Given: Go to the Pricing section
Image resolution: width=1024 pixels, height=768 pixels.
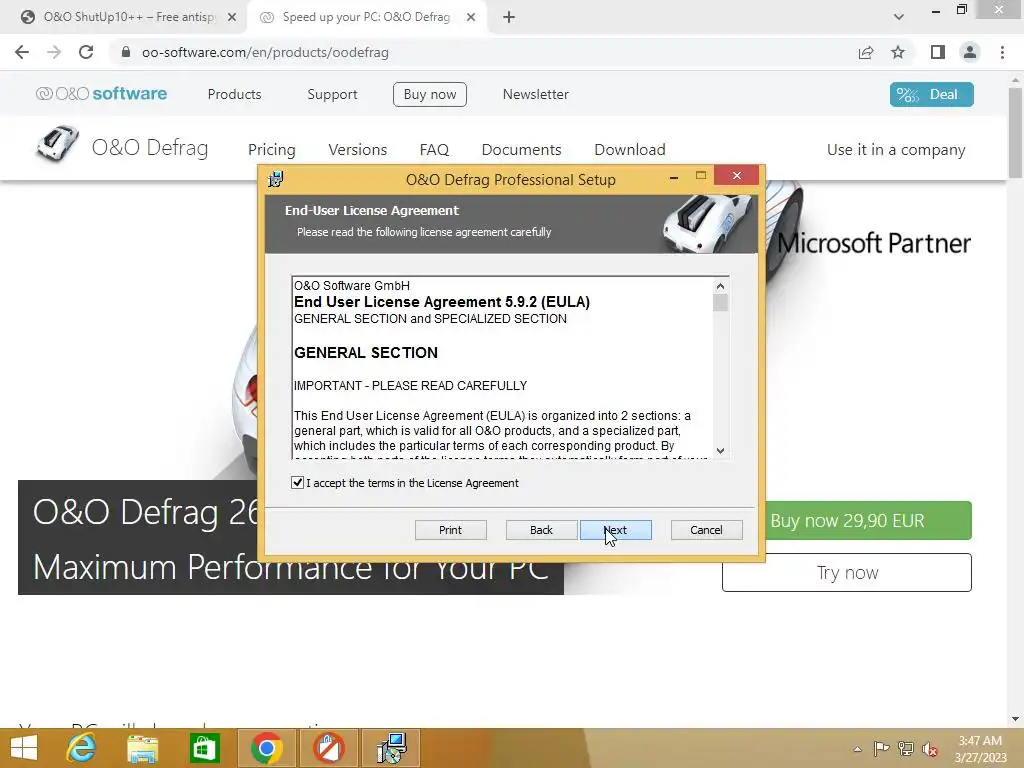Looking at the screenshot, I should point(272,150).
